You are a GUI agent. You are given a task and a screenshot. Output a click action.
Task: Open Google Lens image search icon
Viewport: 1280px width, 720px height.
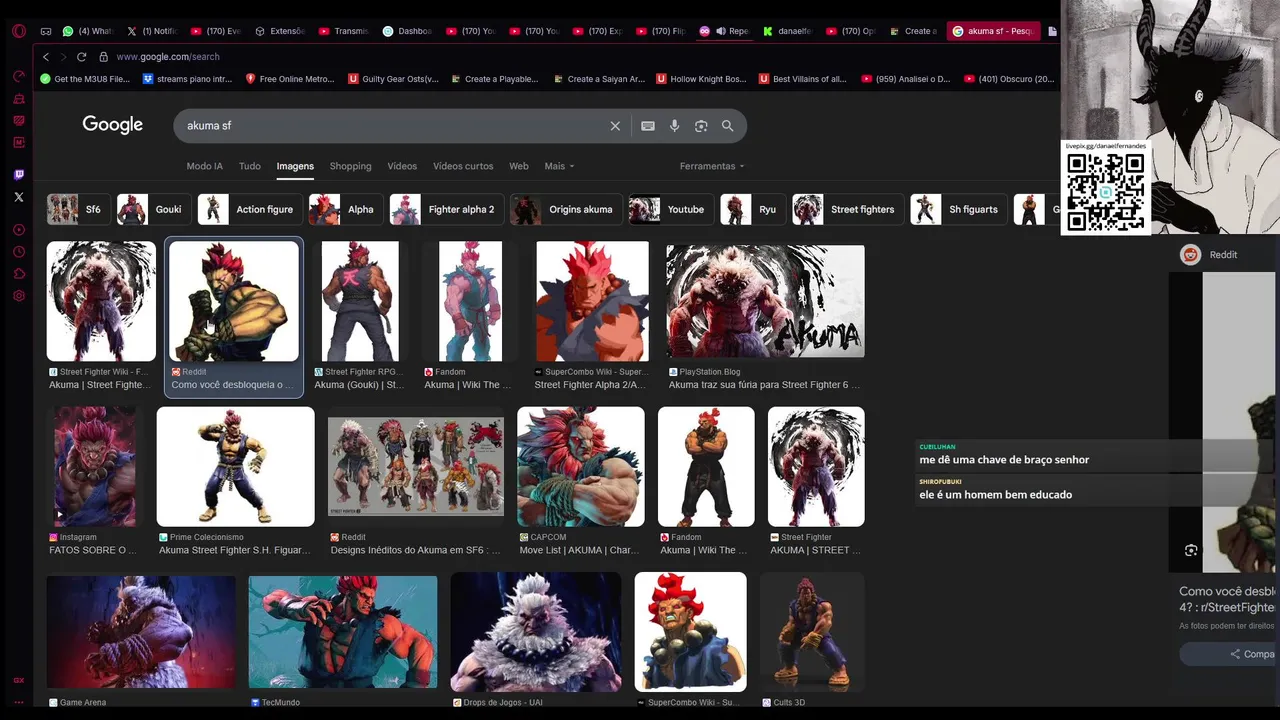701,126
